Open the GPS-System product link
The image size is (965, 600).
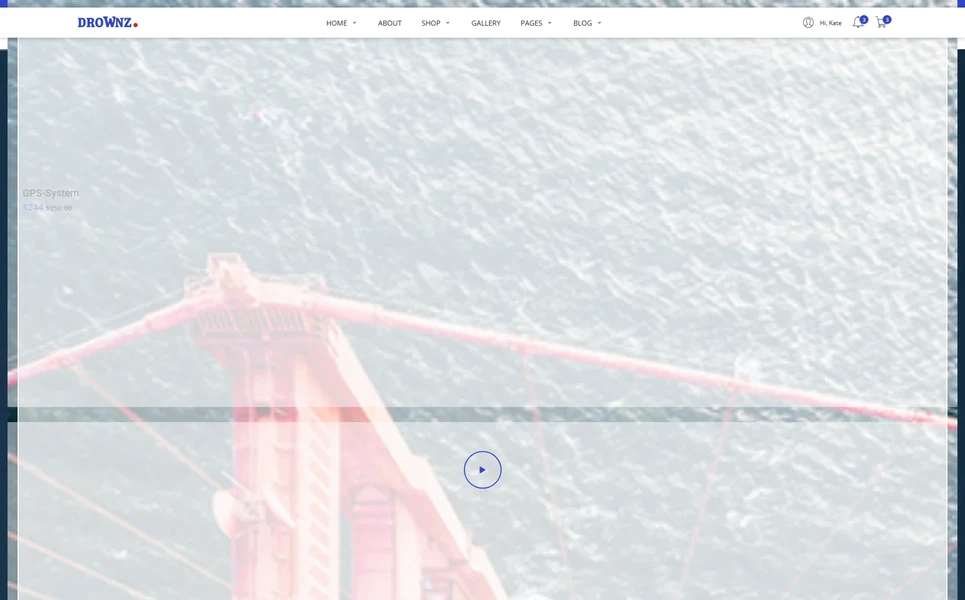(x=51, y=192)
